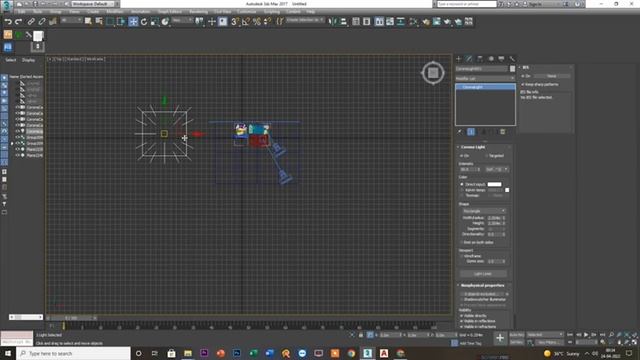
Task: Activate the Select and Scale tool
Action: tap(154, 22)
